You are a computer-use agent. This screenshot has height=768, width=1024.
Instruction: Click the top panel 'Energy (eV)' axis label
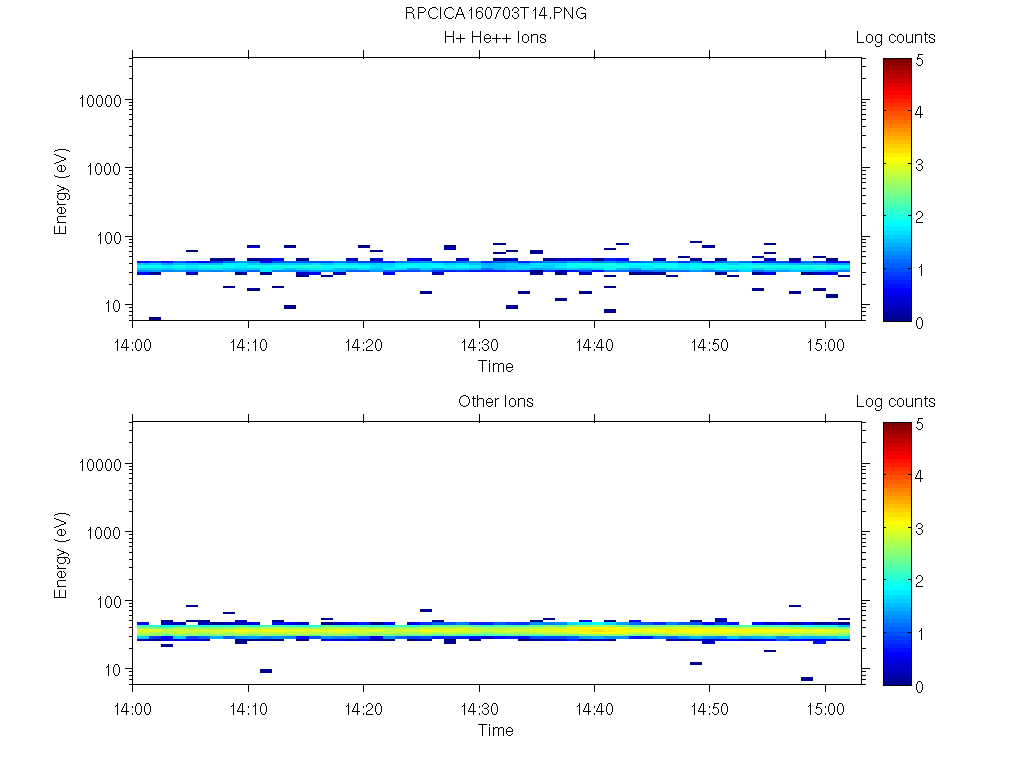pyautogui.click(x=61, y=191)
